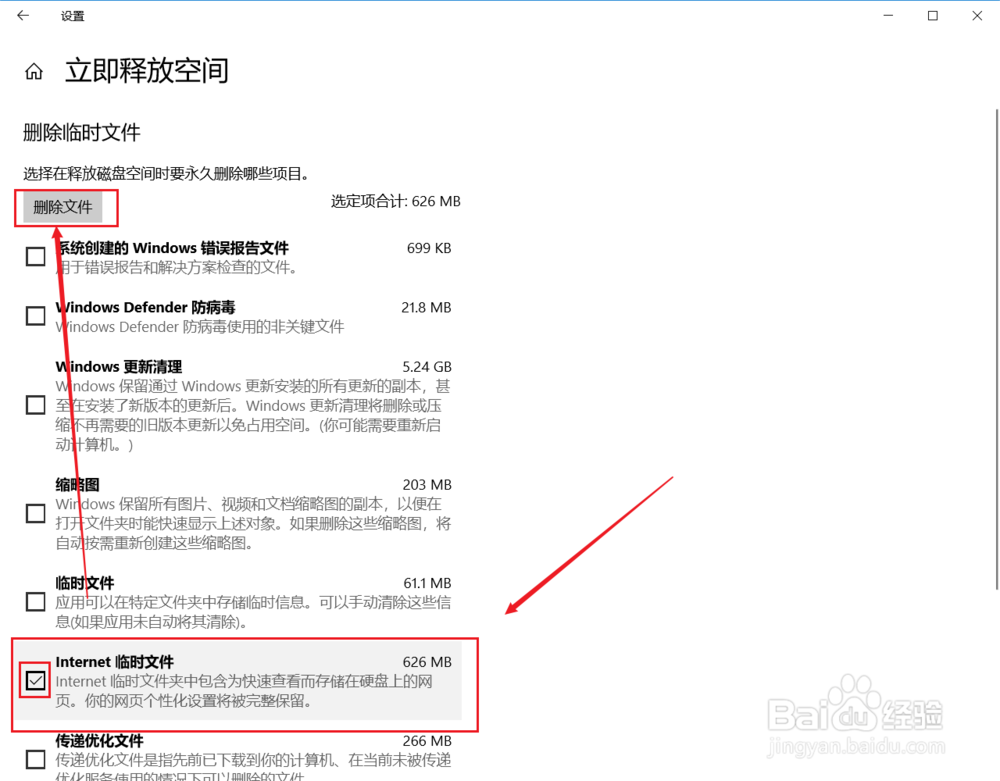Click the 266 MB size value
1000x781 pixels.
point(427,741)
